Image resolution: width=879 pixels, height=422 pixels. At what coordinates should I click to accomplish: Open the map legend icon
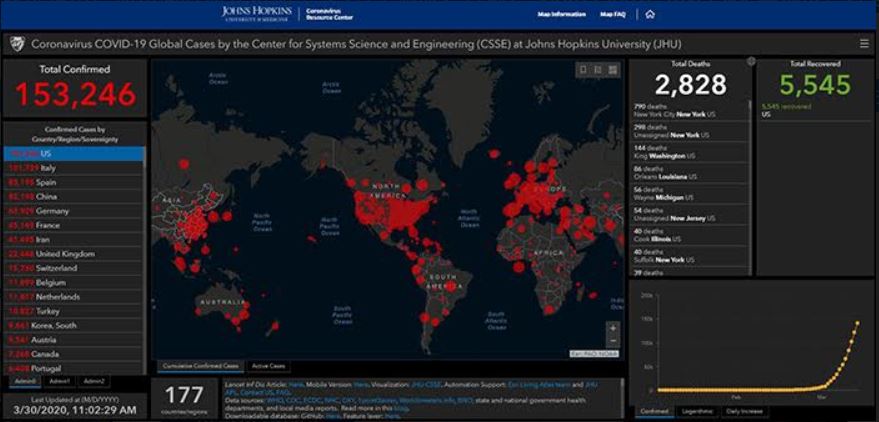click(x=598, y=69)
